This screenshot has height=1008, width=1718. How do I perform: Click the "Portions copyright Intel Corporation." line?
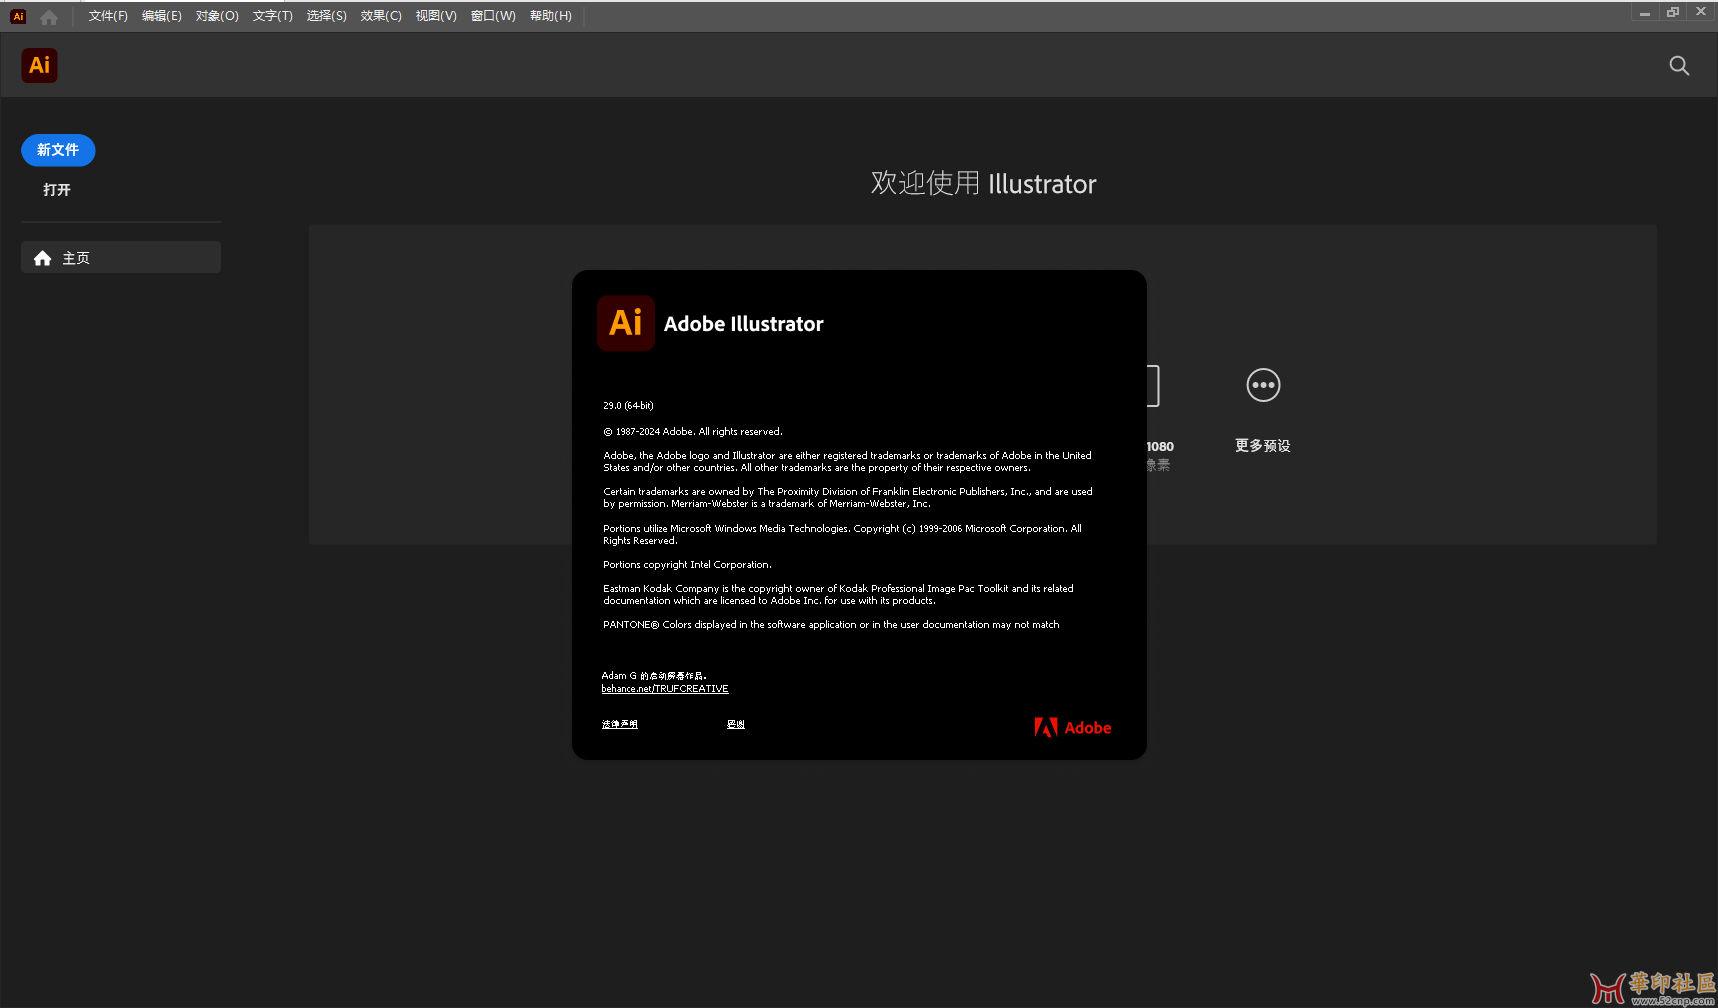click(687, 565)
